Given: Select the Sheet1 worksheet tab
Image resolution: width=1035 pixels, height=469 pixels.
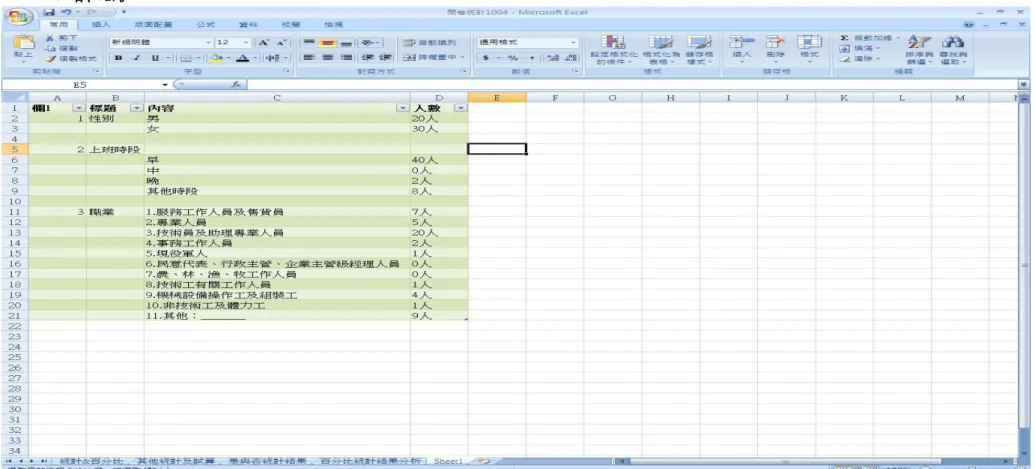Looking at the screenshot, I should [448, 461].
